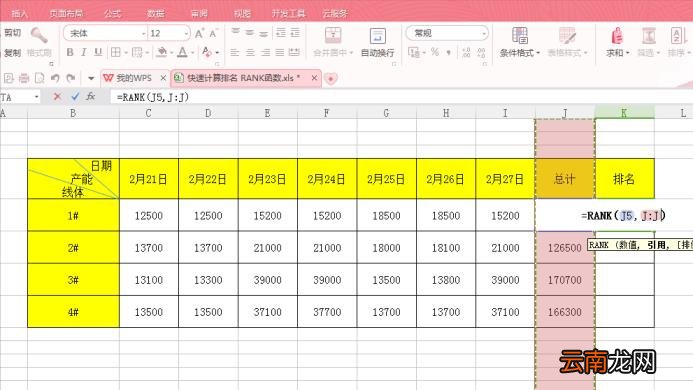Open the Formulas (公式) ribbon tab
The width and height of the screenshot is (693, 390).
tap(112, 13)
